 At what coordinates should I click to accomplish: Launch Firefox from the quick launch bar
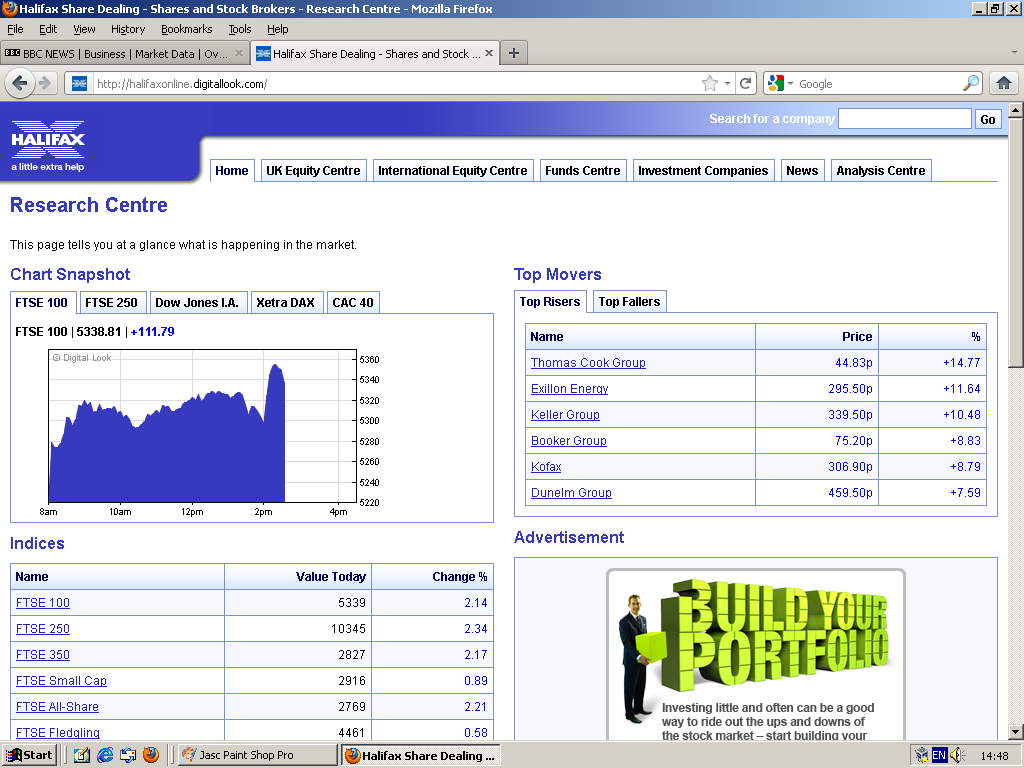tap(151, 755)
